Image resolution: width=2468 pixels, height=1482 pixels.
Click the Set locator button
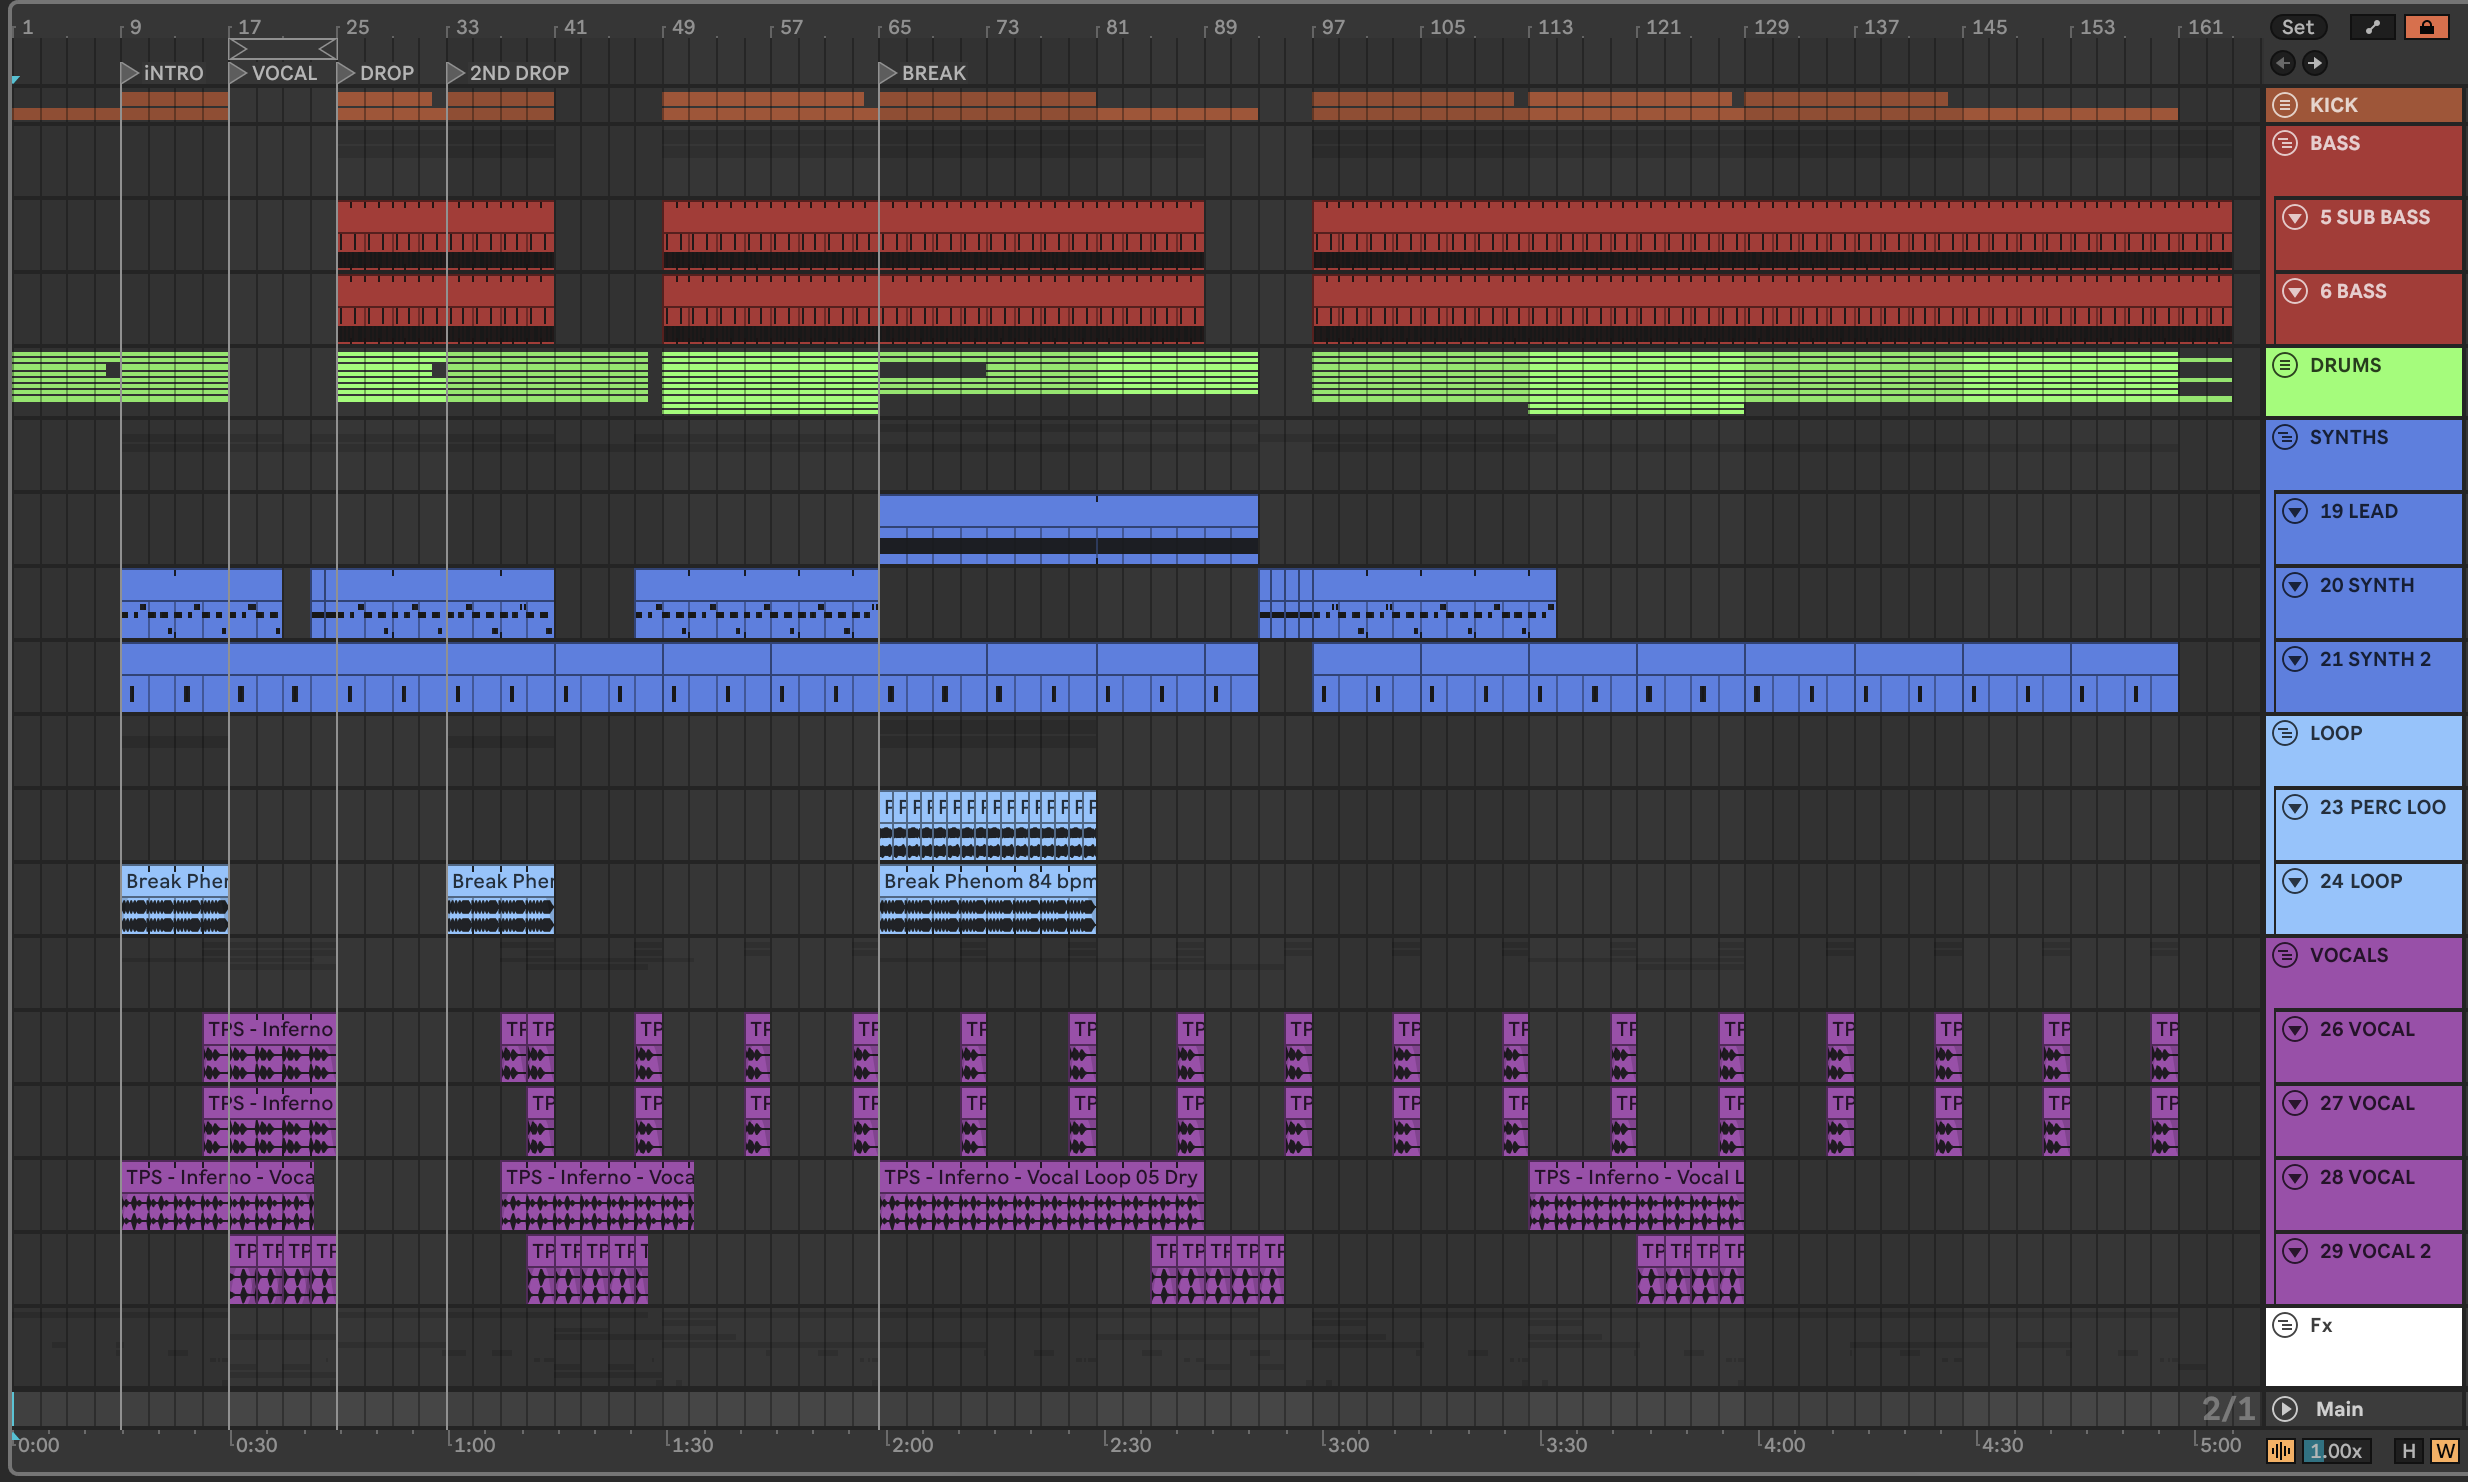(2297, 28)
